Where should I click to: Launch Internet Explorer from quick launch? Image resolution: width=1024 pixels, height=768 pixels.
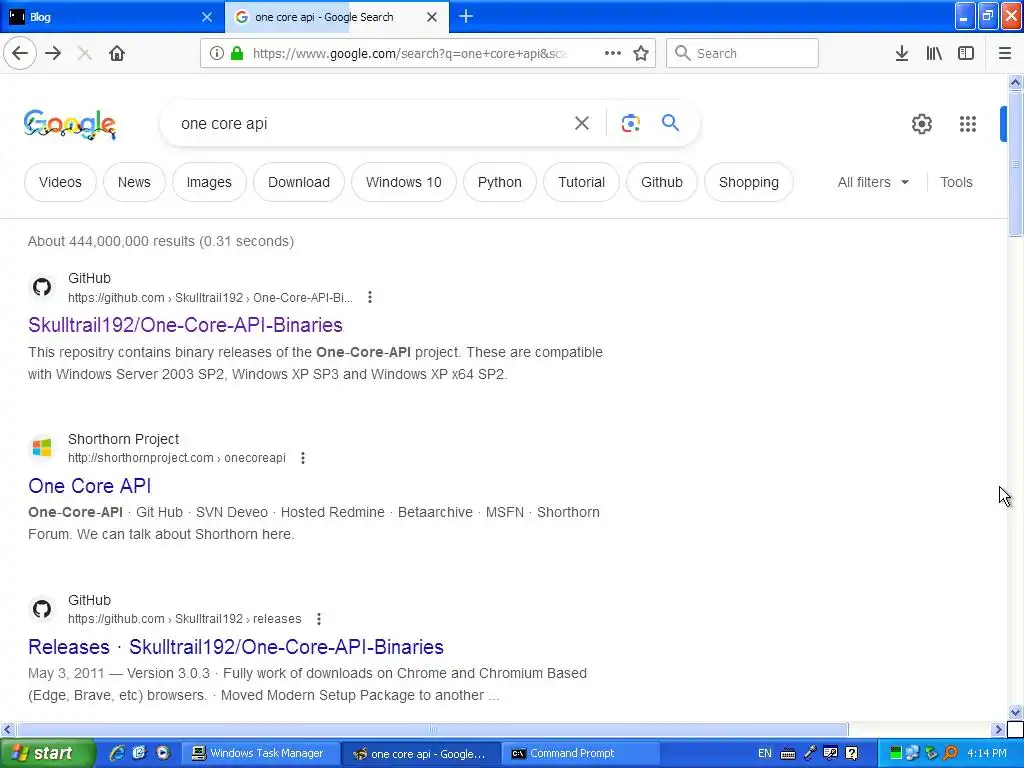click(118, 753)
